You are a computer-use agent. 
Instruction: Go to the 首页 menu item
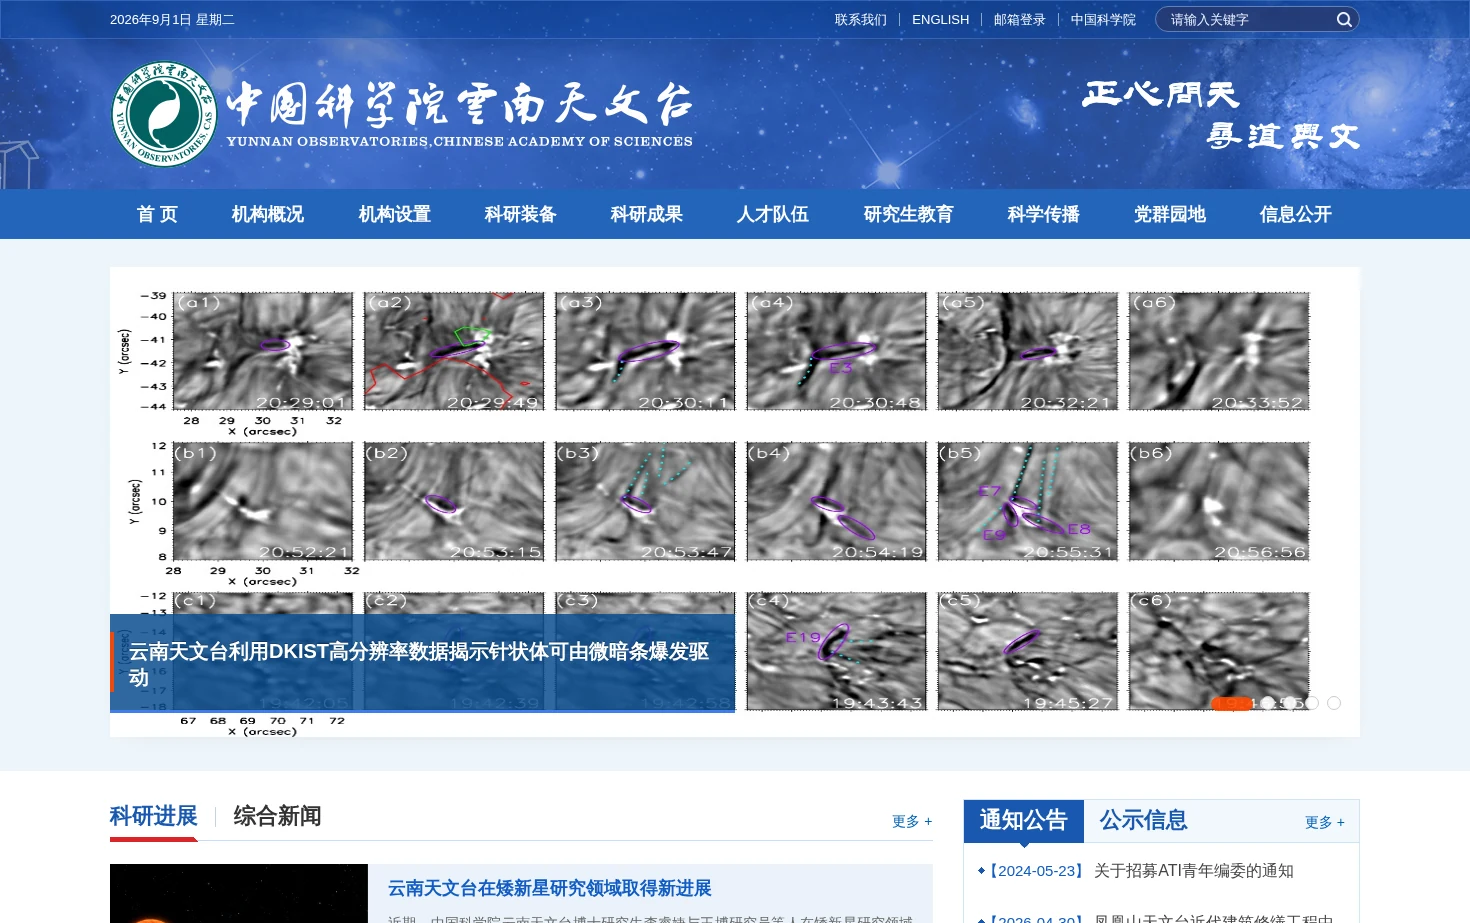pos(157,214)
